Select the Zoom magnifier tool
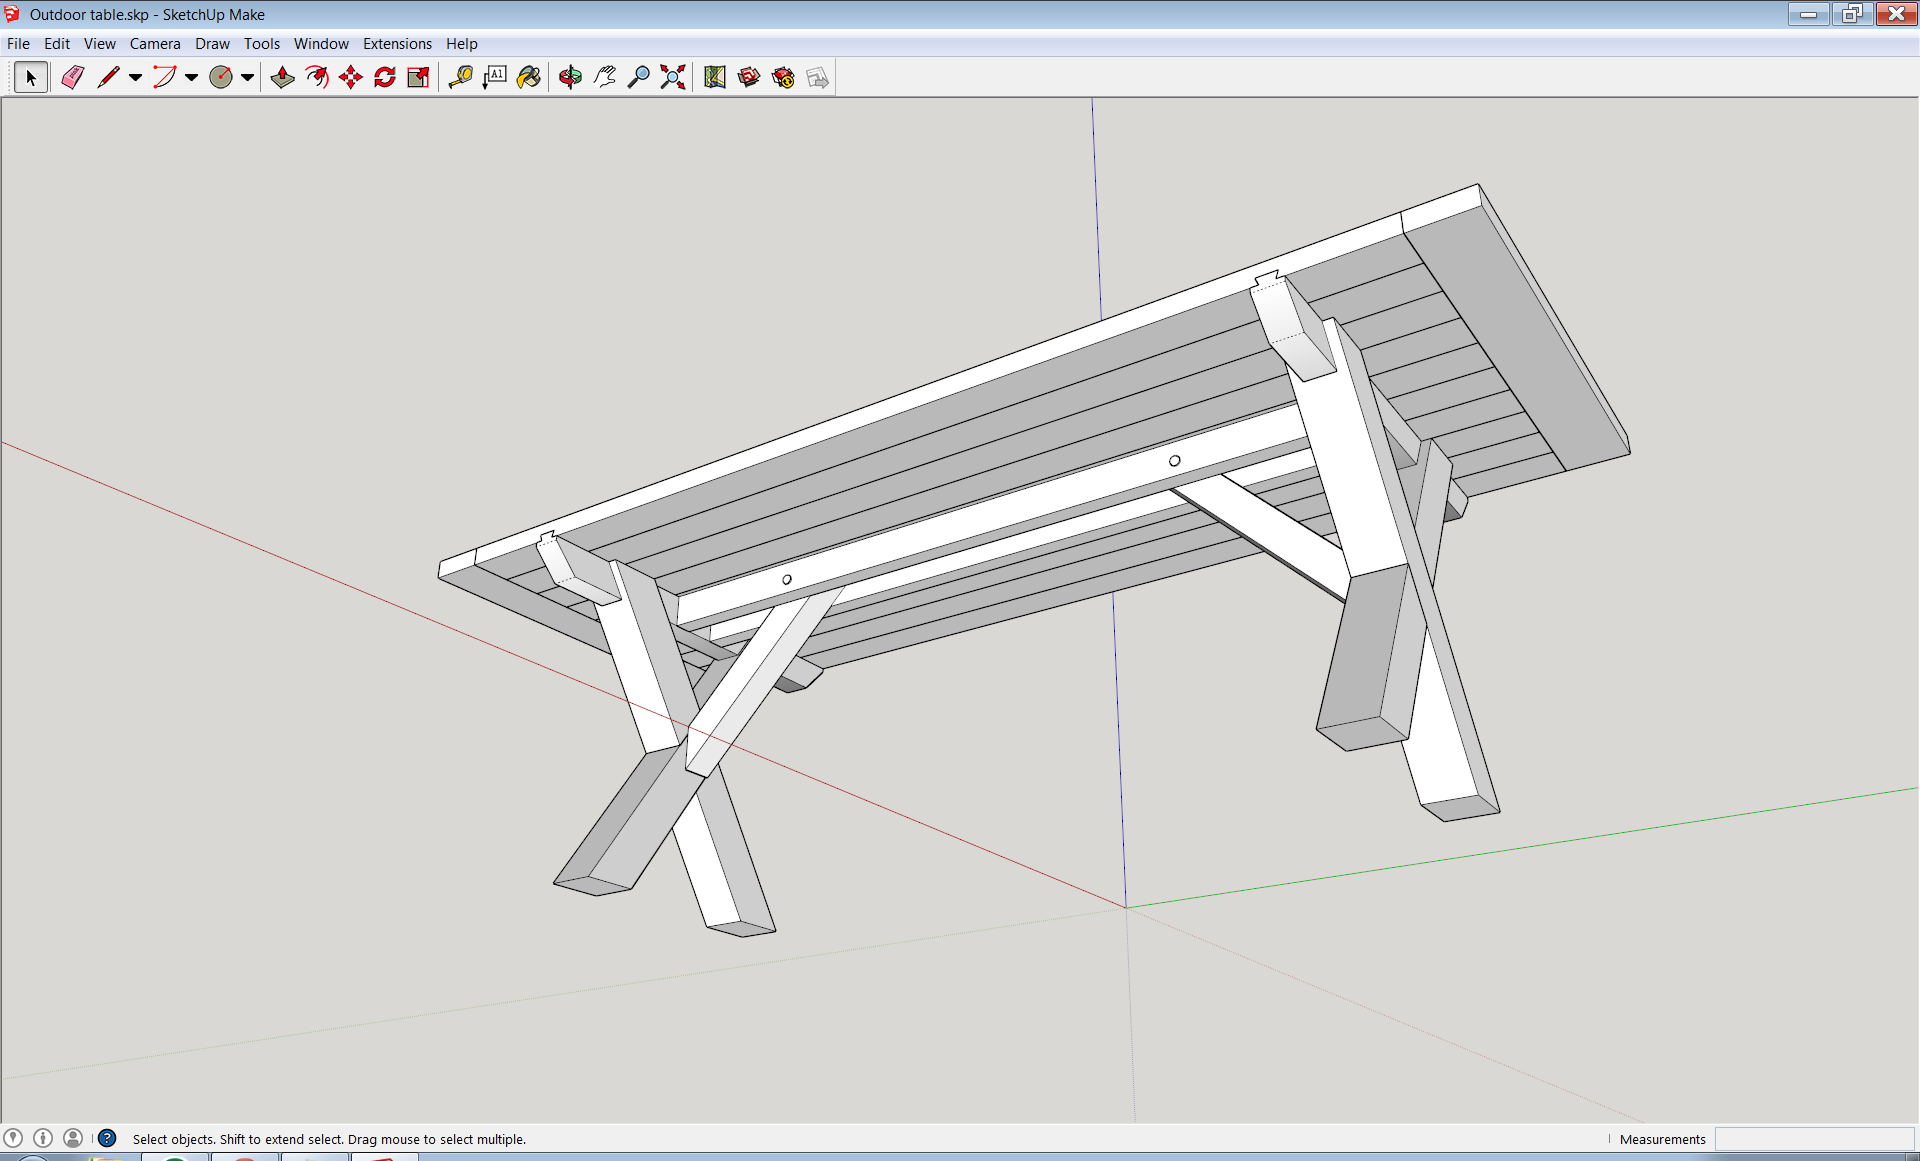This screenshot has height=1161, width=1920. 639,77
